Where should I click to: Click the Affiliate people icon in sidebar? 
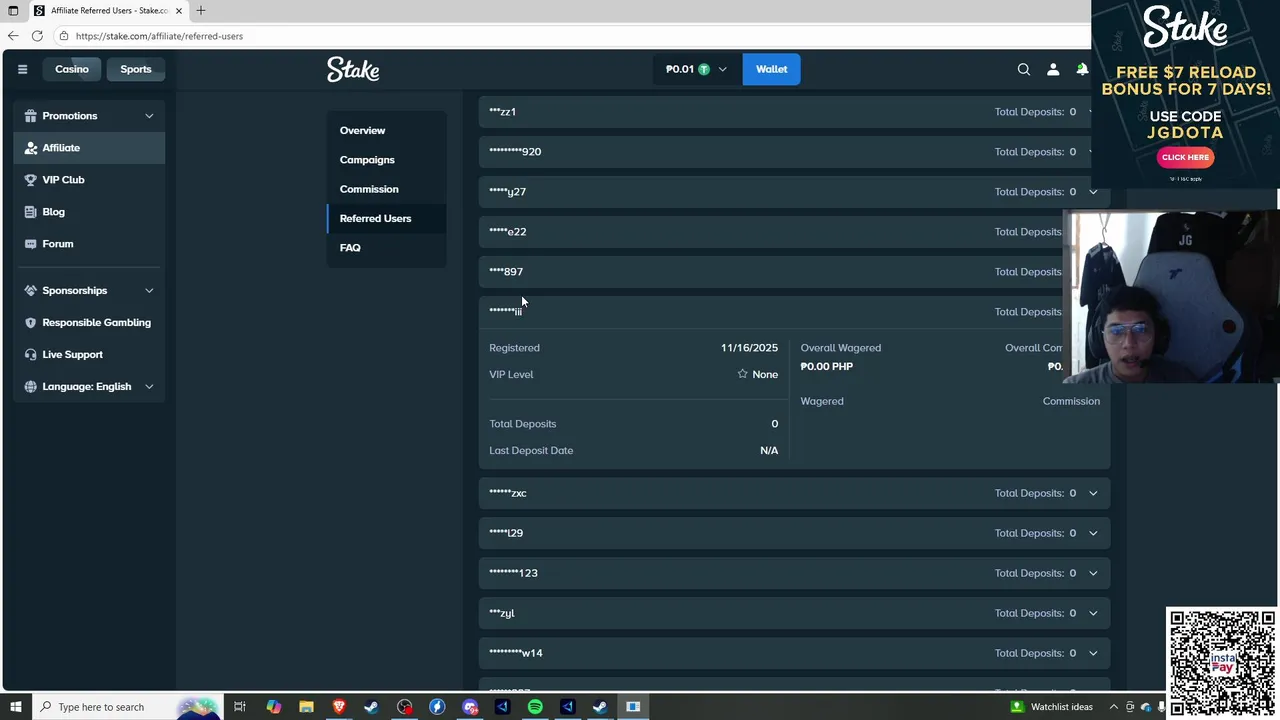(x=31, y=148)
